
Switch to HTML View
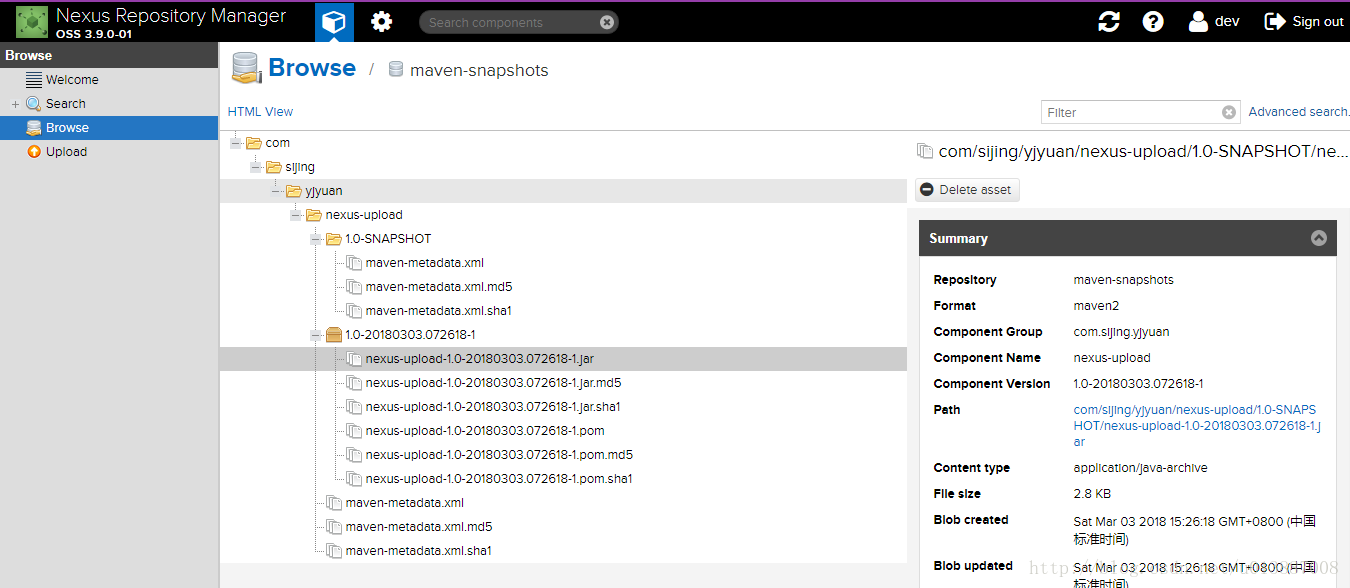coord(259,111)
